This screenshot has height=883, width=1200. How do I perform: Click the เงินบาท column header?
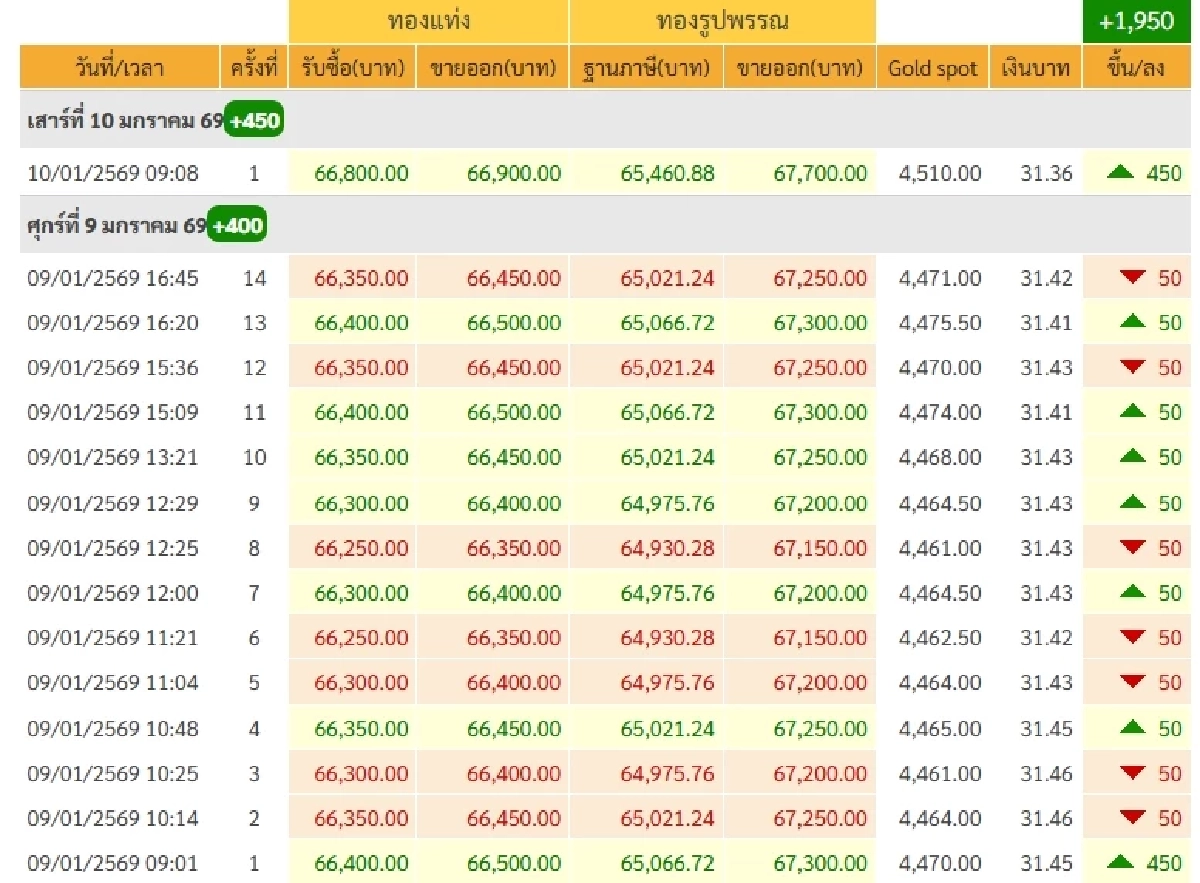(1035, 69)
